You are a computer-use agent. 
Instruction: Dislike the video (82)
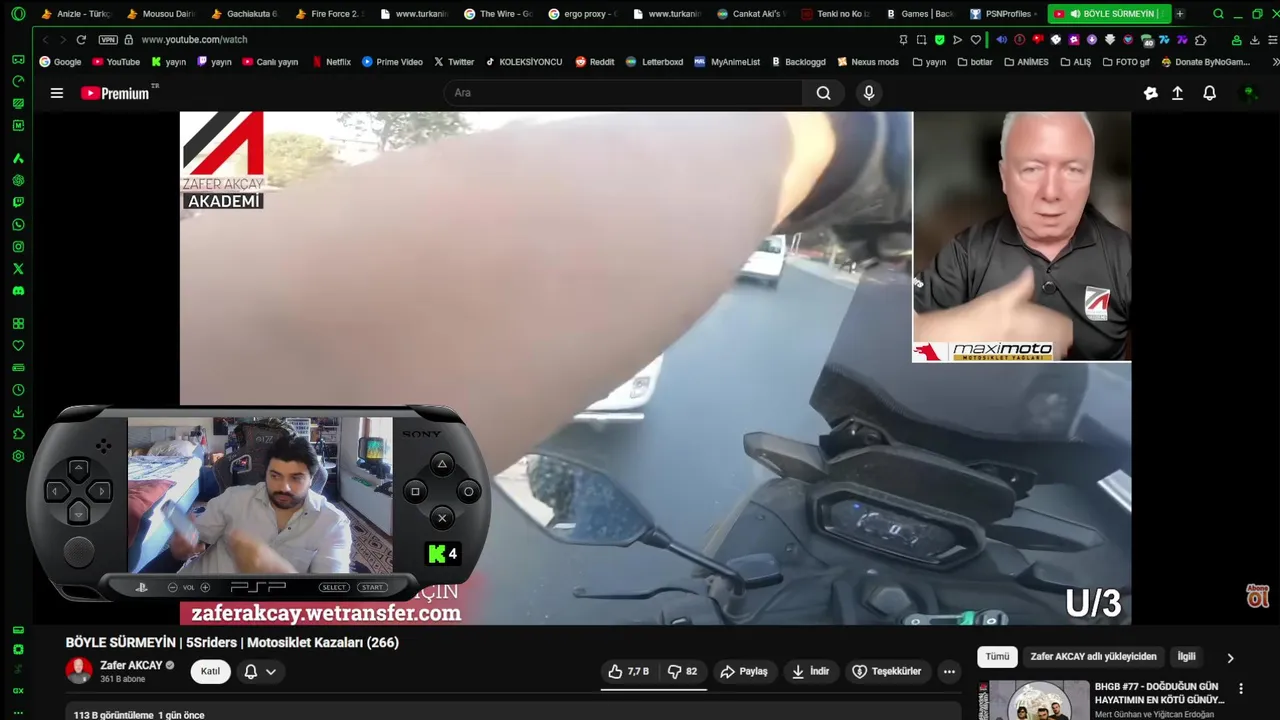(682, 671)
